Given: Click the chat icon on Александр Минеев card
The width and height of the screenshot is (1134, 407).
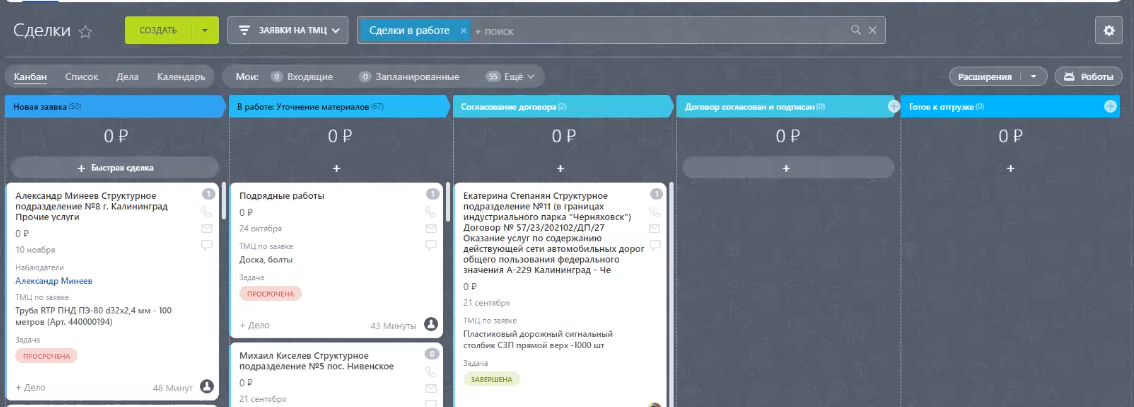Looking at the screenshot, I should (x=207, y=245).
